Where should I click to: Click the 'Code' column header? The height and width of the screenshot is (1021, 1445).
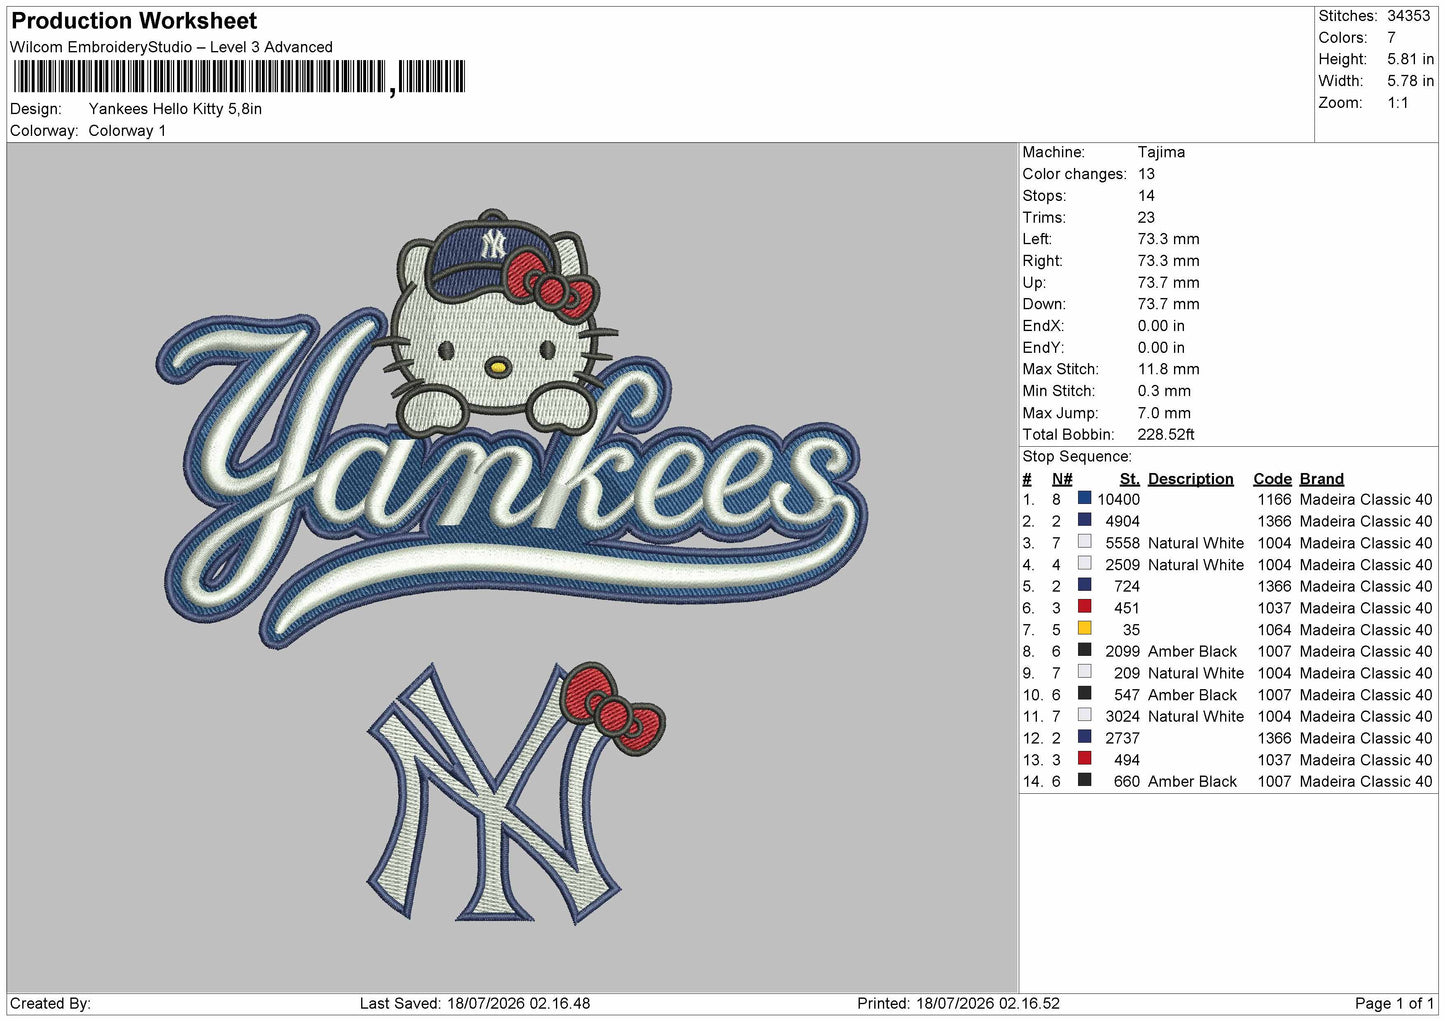pos(1272,479)
